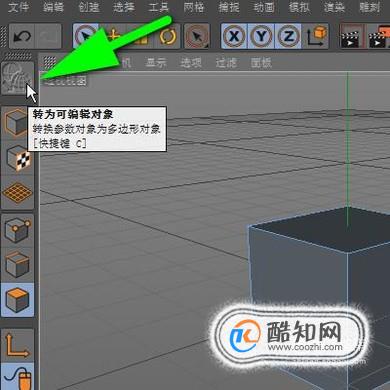Toggle the Z axis lock
Screen dimensions: 390x390
point(288,36)
